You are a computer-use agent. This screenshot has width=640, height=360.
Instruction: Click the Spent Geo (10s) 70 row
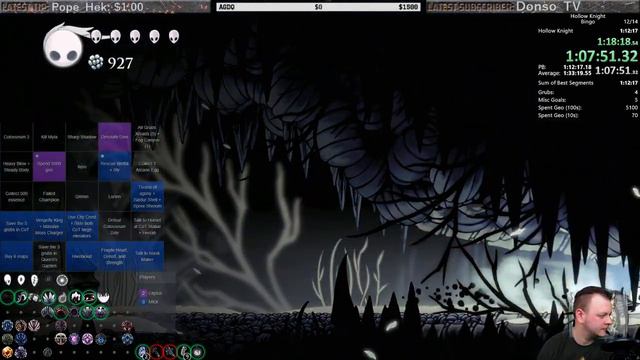click(588, 116)
